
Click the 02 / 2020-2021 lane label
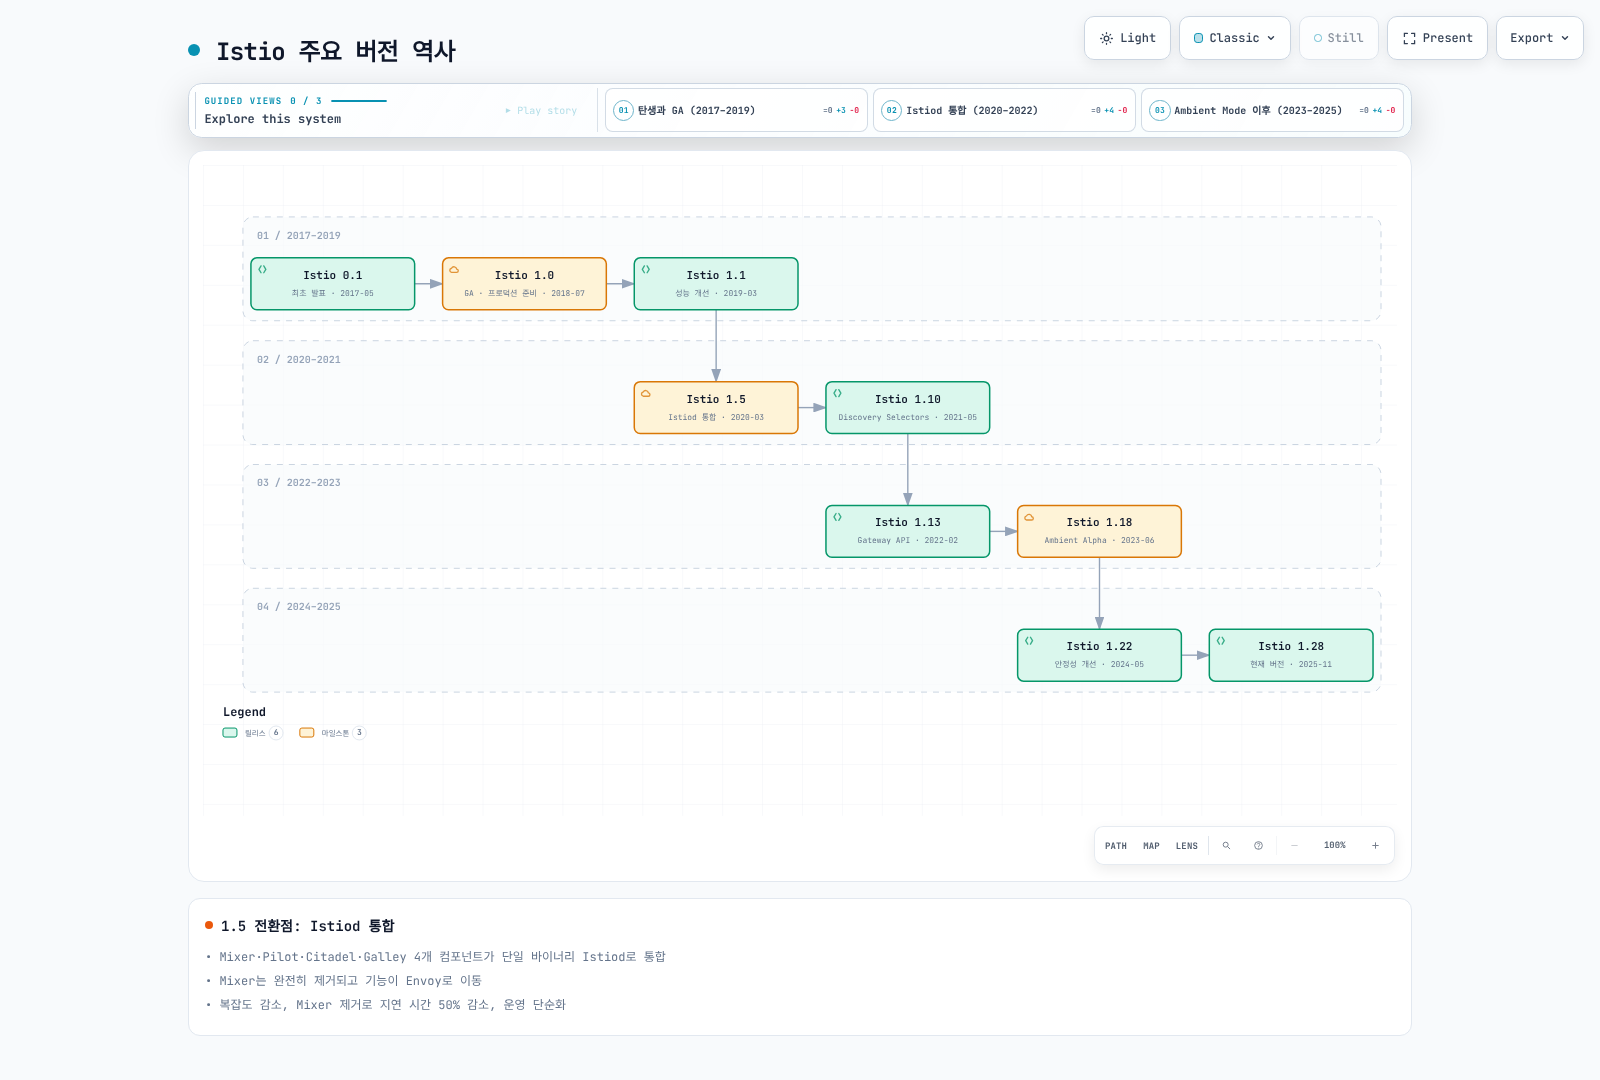coord(299,360)
